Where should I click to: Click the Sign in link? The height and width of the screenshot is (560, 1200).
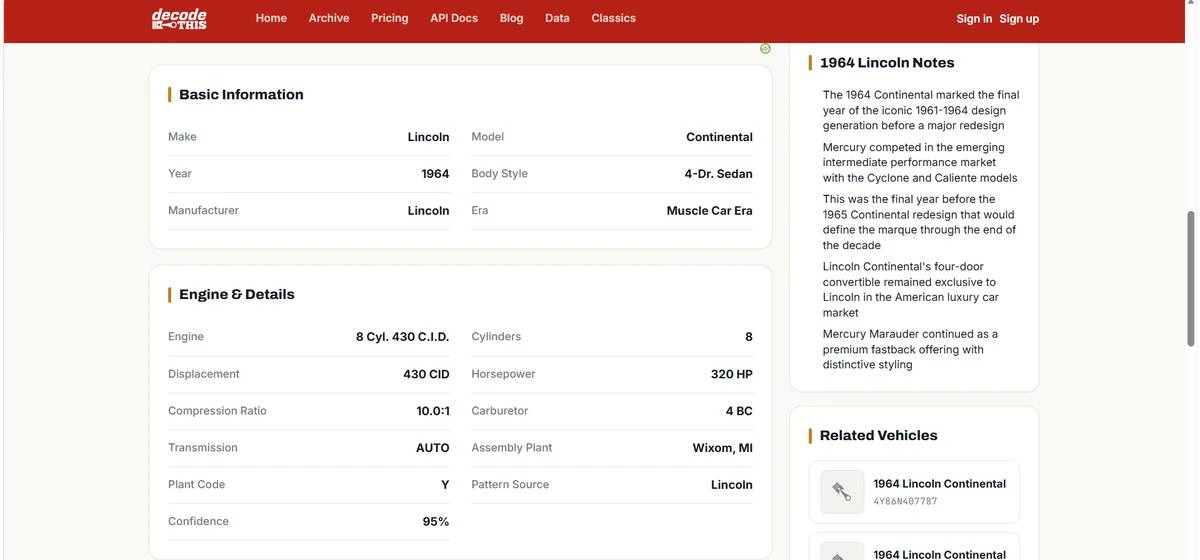pyautogui.click(x=974, y=19)
